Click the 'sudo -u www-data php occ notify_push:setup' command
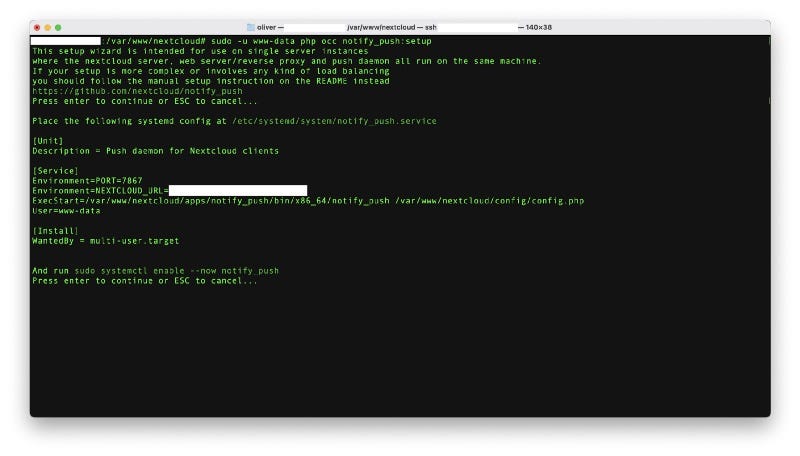800x456 pixels. (321, 41)
